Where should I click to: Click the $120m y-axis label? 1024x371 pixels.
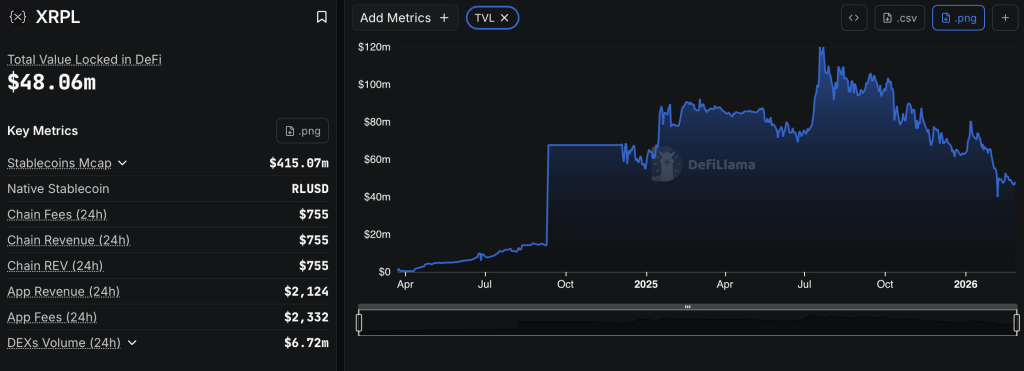coord(374,47)
